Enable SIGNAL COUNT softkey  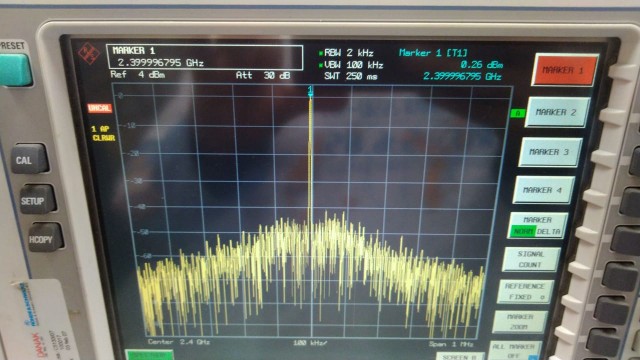tap(530, 259)
